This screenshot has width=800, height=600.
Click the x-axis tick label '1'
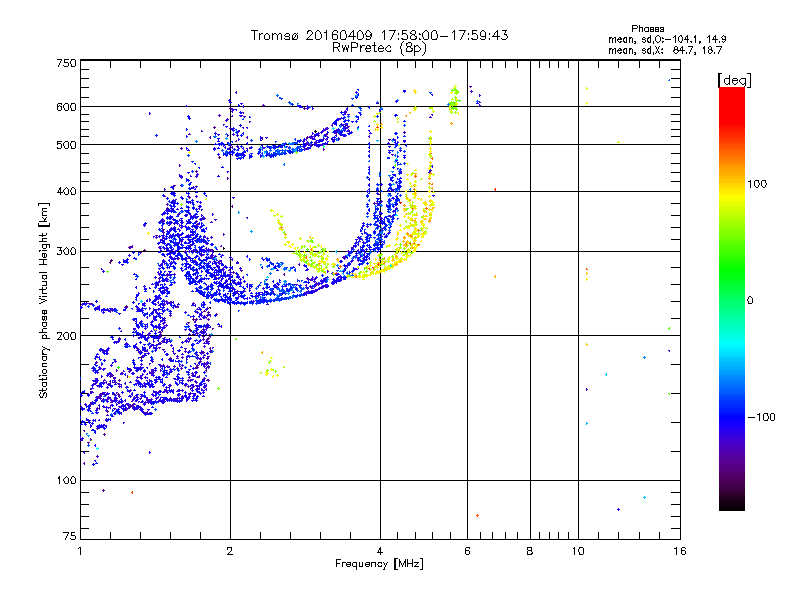point(80,551)
